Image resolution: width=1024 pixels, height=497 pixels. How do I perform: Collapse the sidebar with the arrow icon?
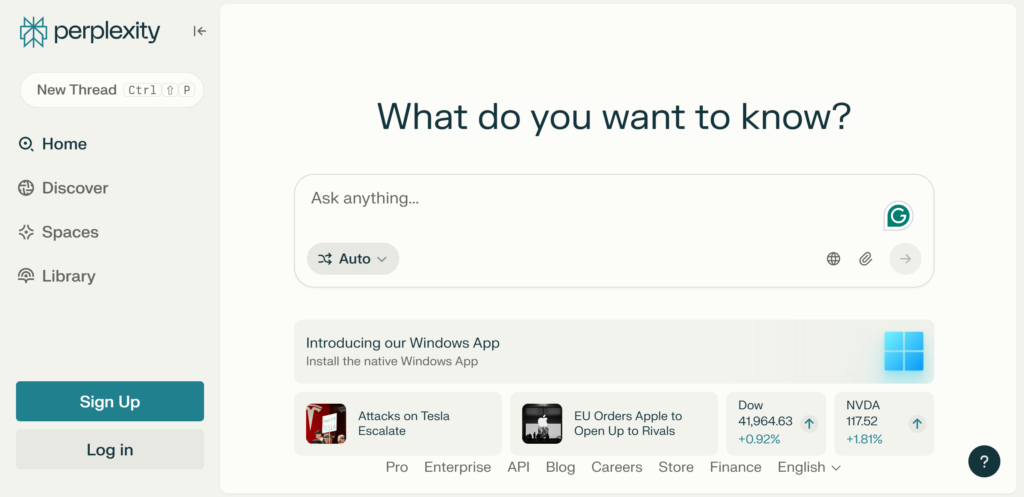199,31
